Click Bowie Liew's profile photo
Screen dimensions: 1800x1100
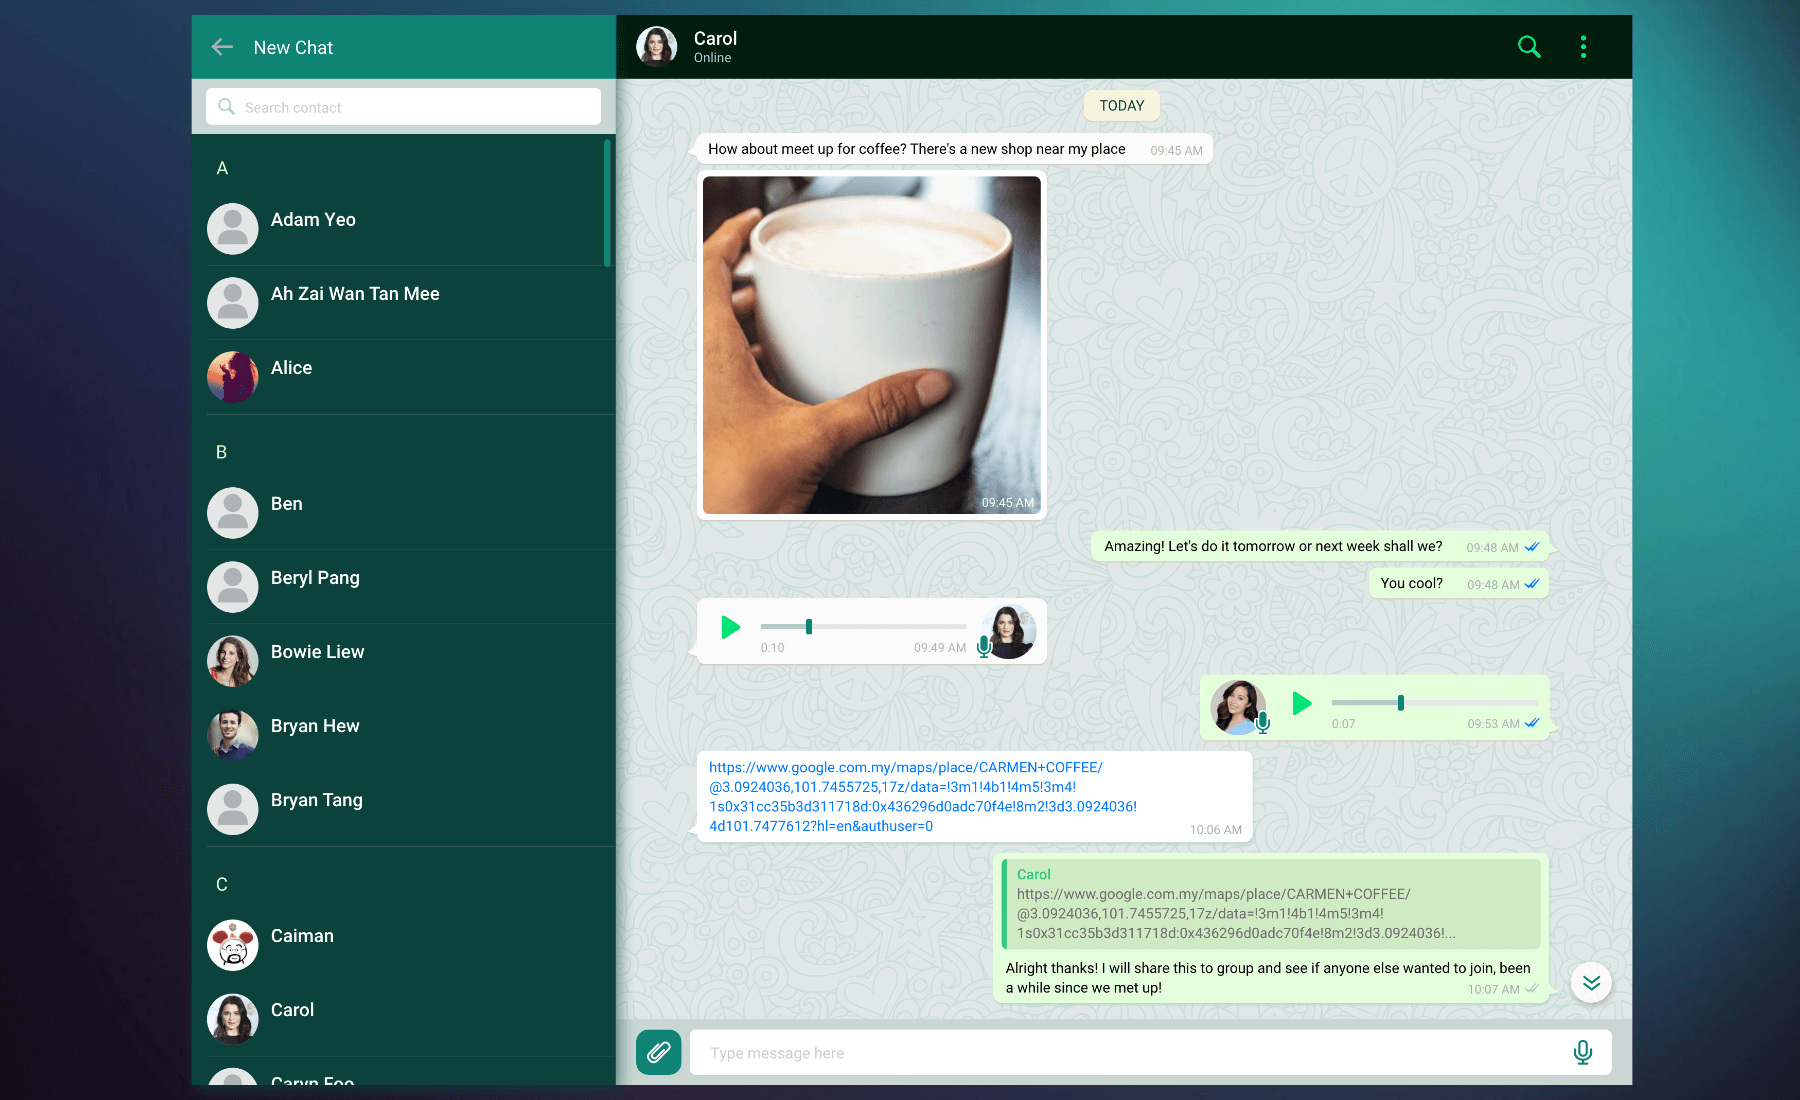point(233,661)
